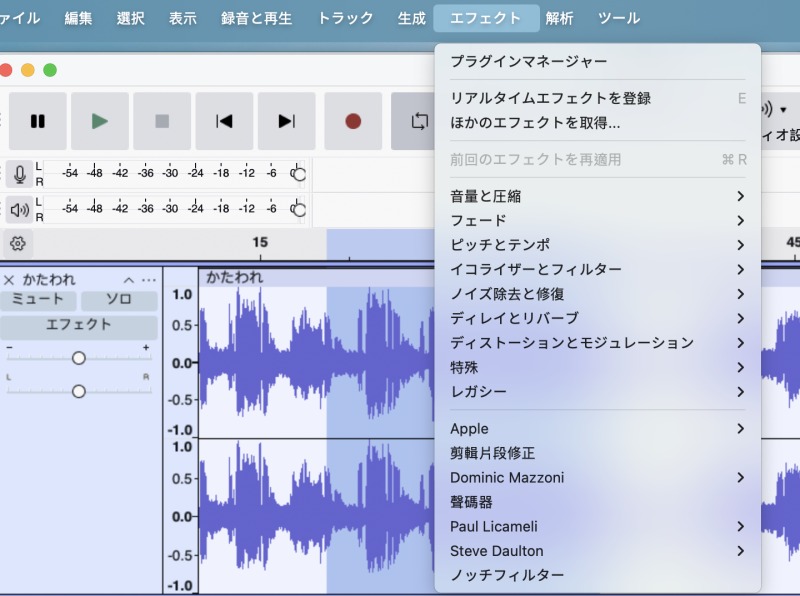The width and height of the screenshot is (800, 596).
Task: Expand the レガシー submenu
Action: (x=597, y=392)
